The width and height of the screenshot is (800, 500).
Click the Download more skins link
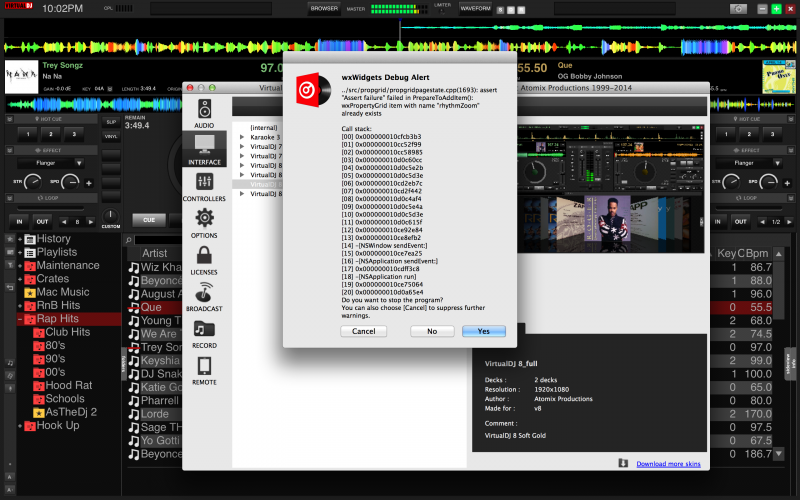pos(671,463)
